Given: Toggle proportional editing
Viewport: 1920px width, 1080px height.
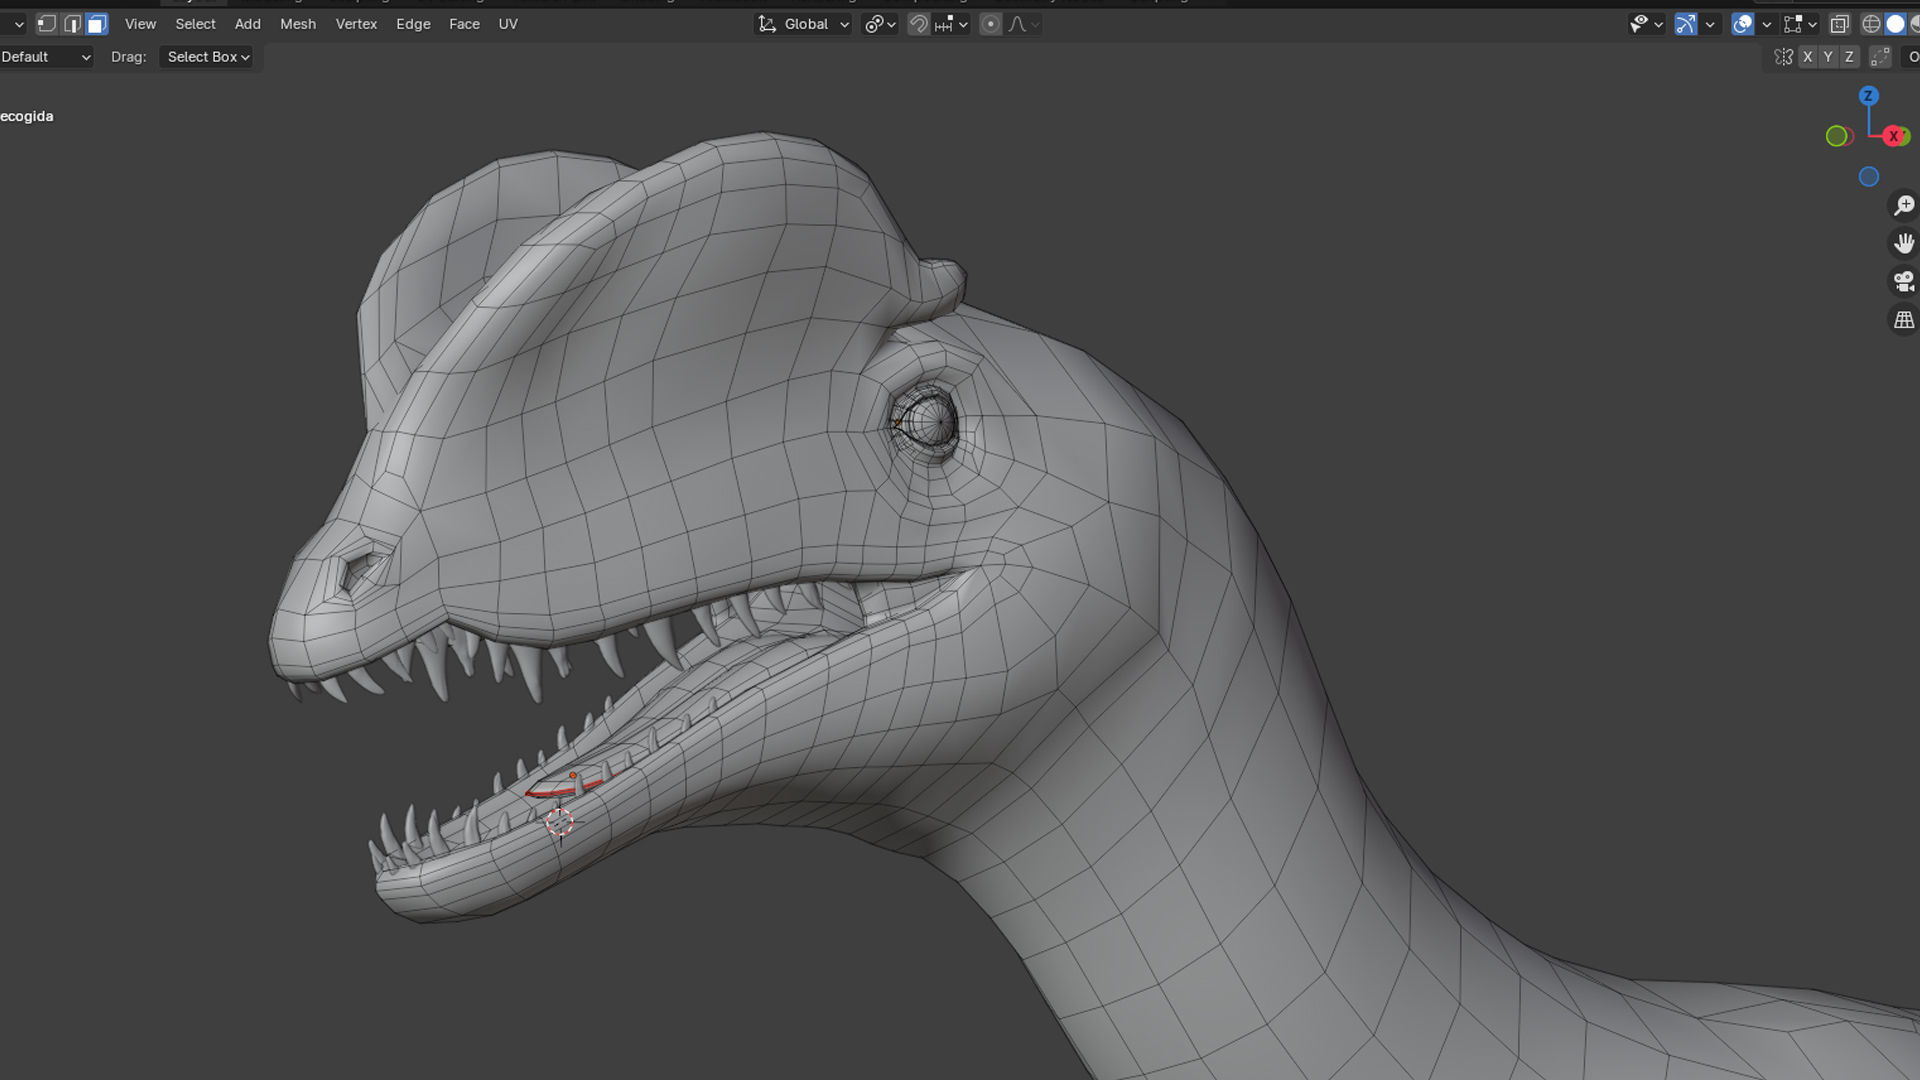Looking at the screenshot, I should tap(990, 24).
